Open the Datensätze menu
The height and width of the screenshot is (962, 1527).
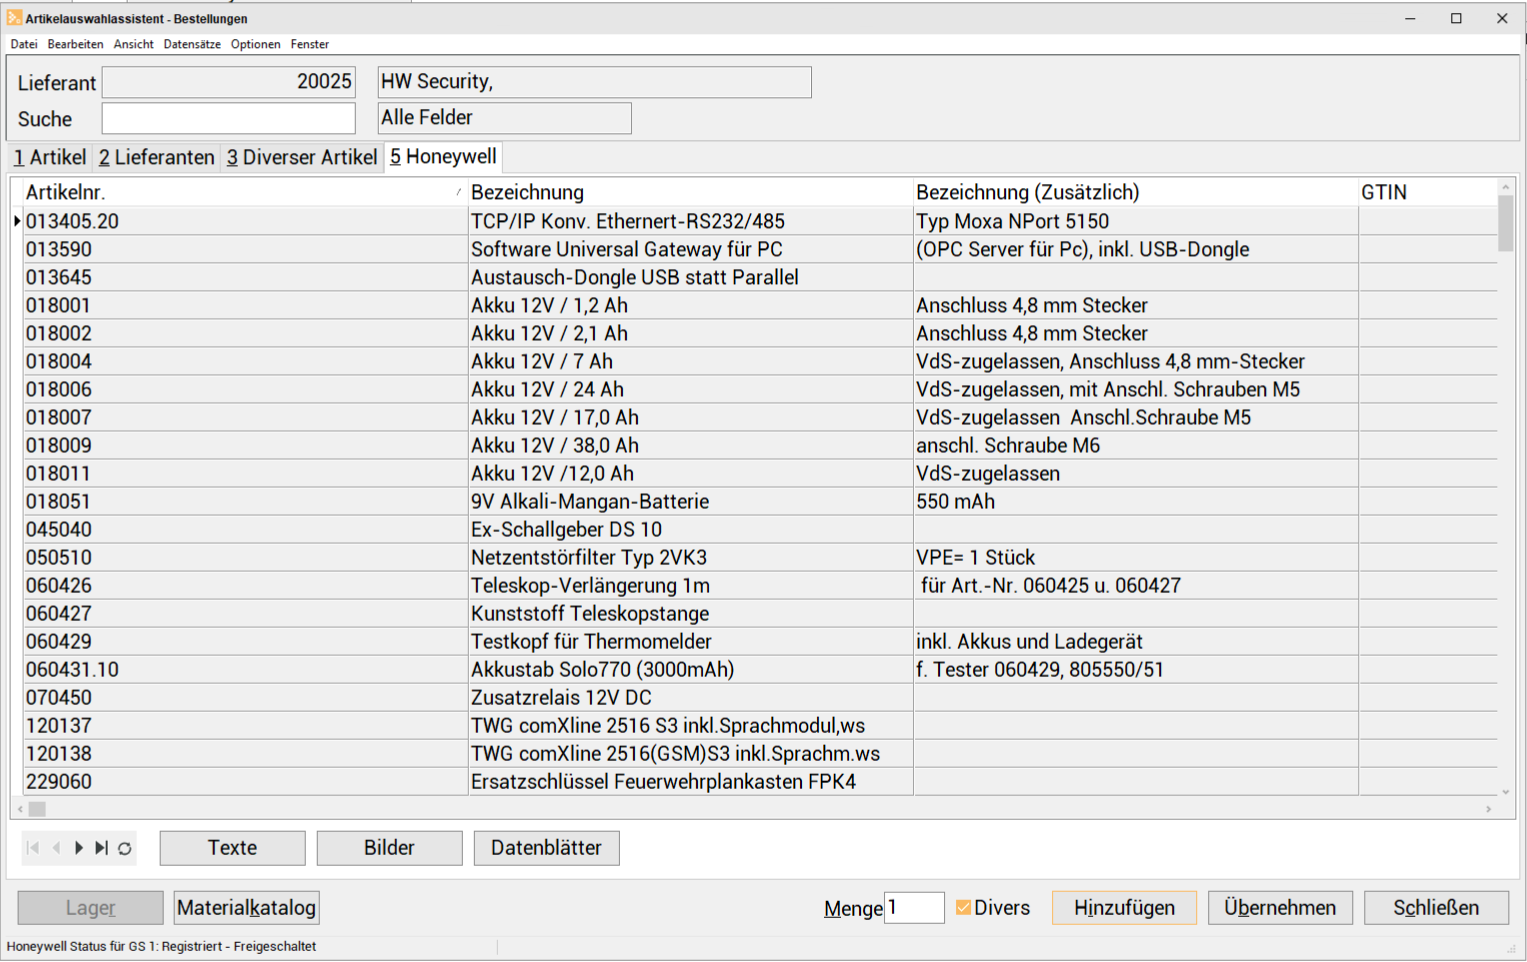pos(192,44)
